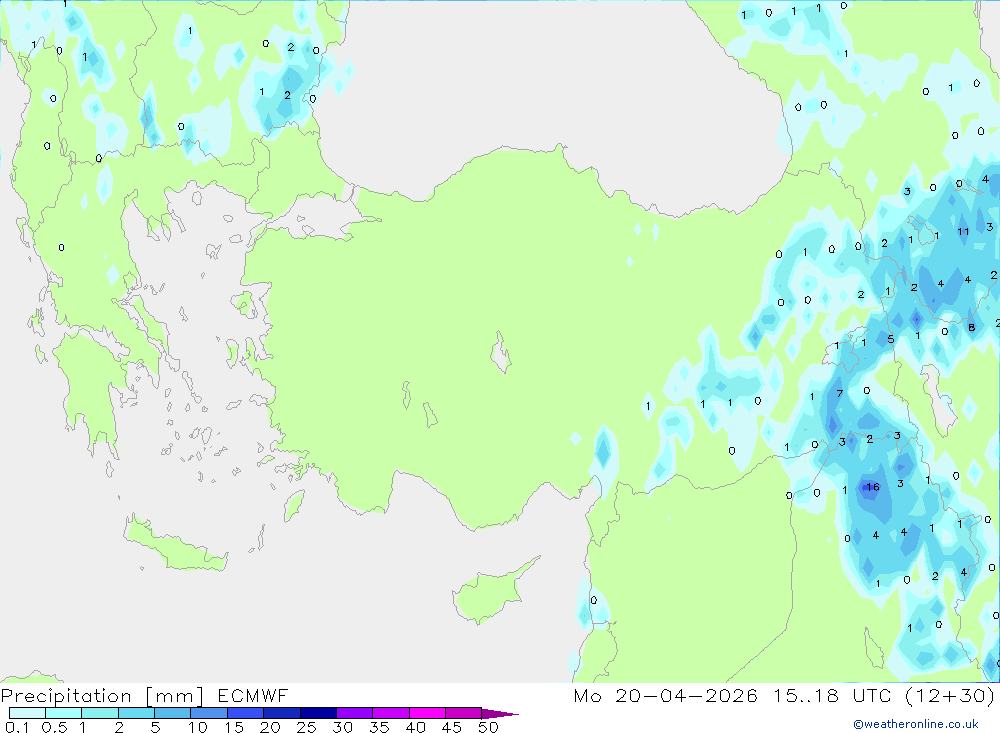Select the 35–40 mm legend color swatch
This screenshot has width=1000, height=733.
[x=391, y=713]
